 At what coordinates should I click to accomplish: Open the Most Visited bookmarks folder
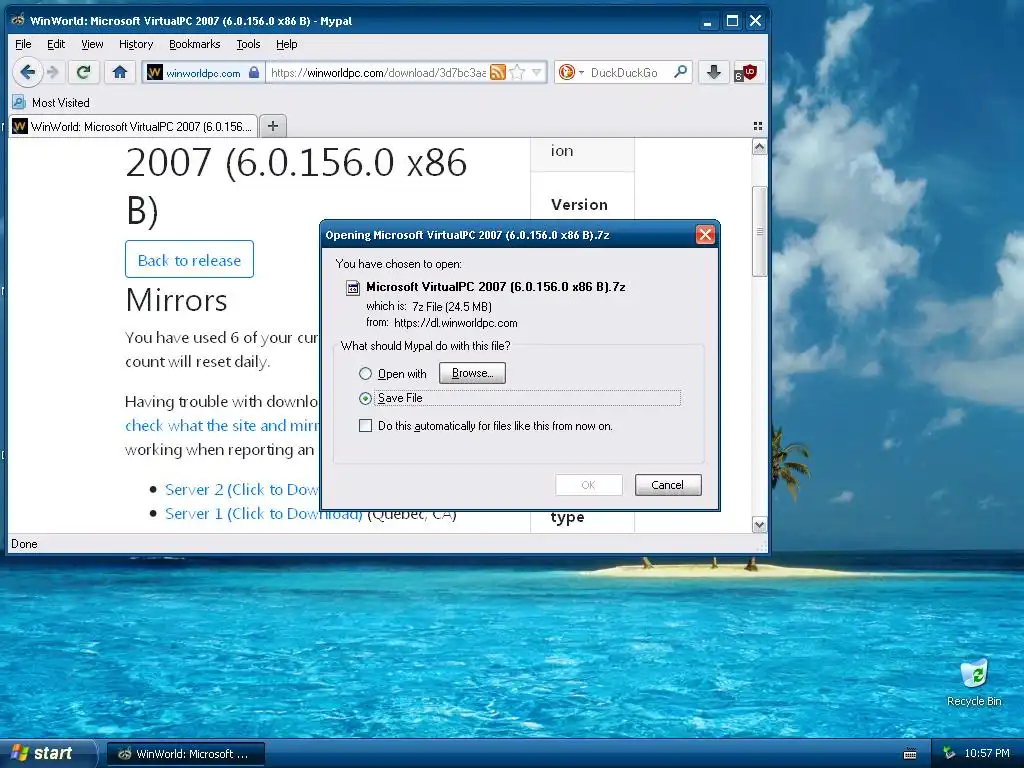click(x=51, y=103)
